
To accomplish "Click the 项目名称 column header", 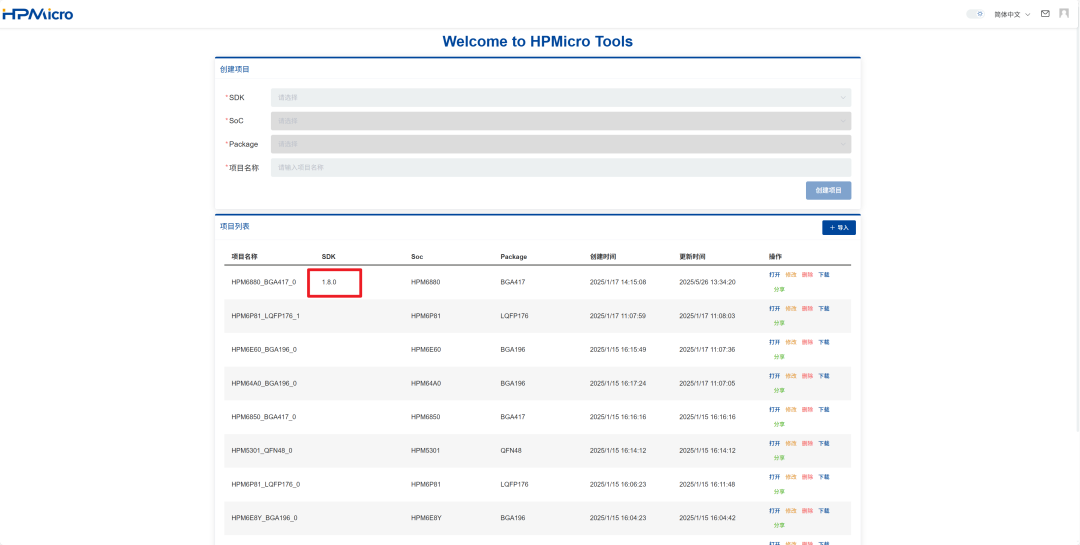I will coord(245,256).
